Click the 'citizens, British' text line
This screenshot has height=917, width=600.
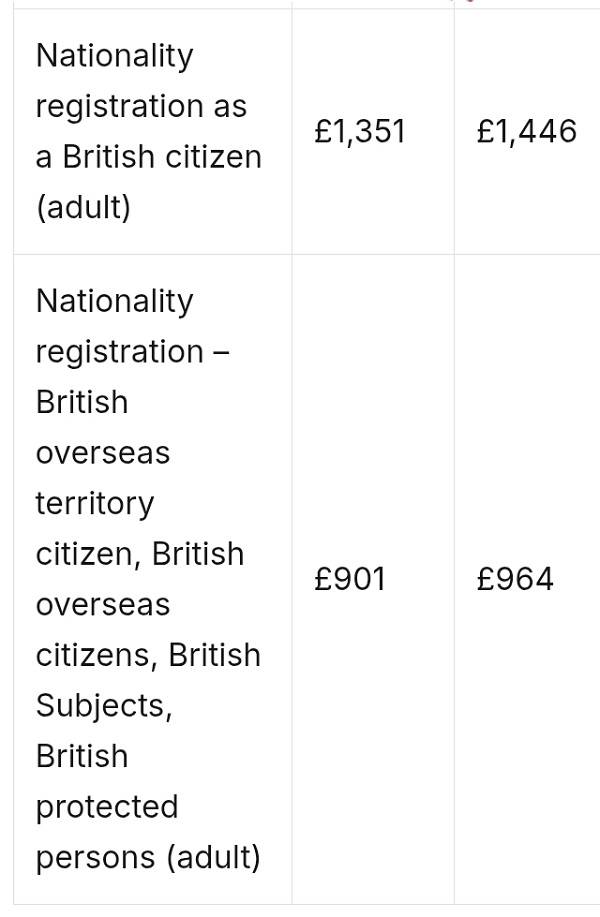click(x=148, y=655)
